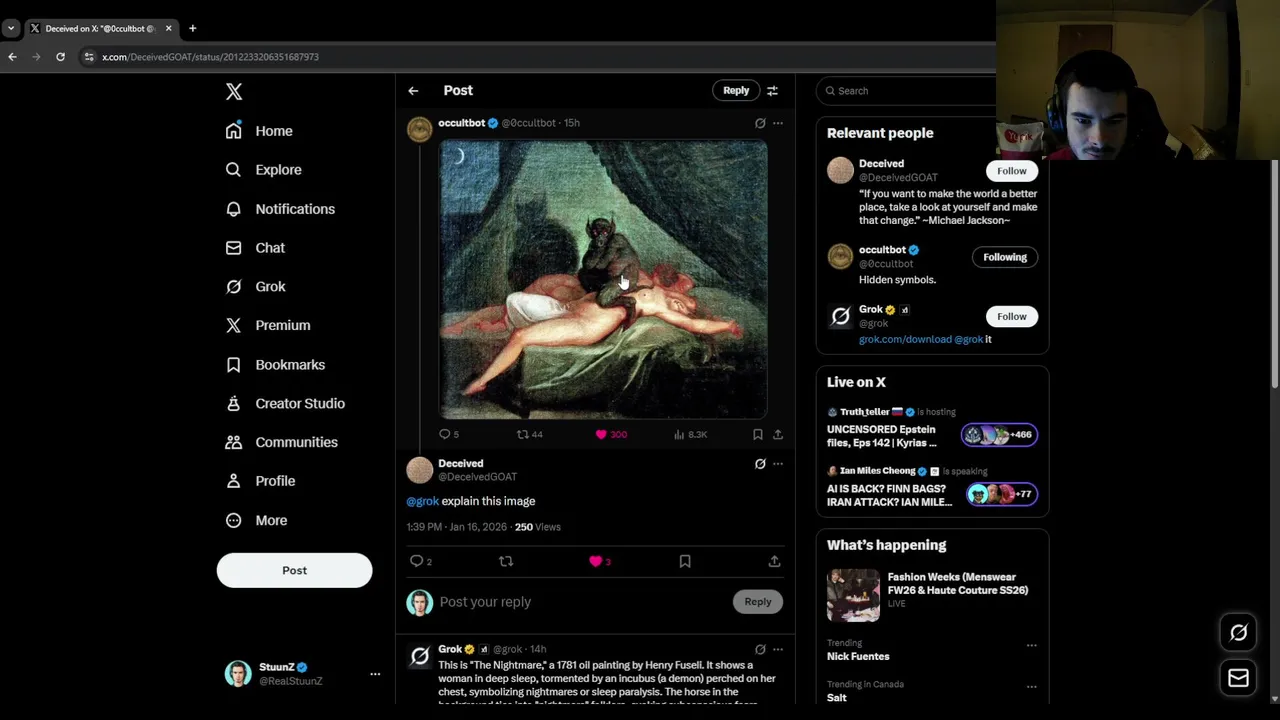Viewport: 1280px width, 720px height.
Task: Bookmark the Deceived post
Action: (x=685, y=561)
